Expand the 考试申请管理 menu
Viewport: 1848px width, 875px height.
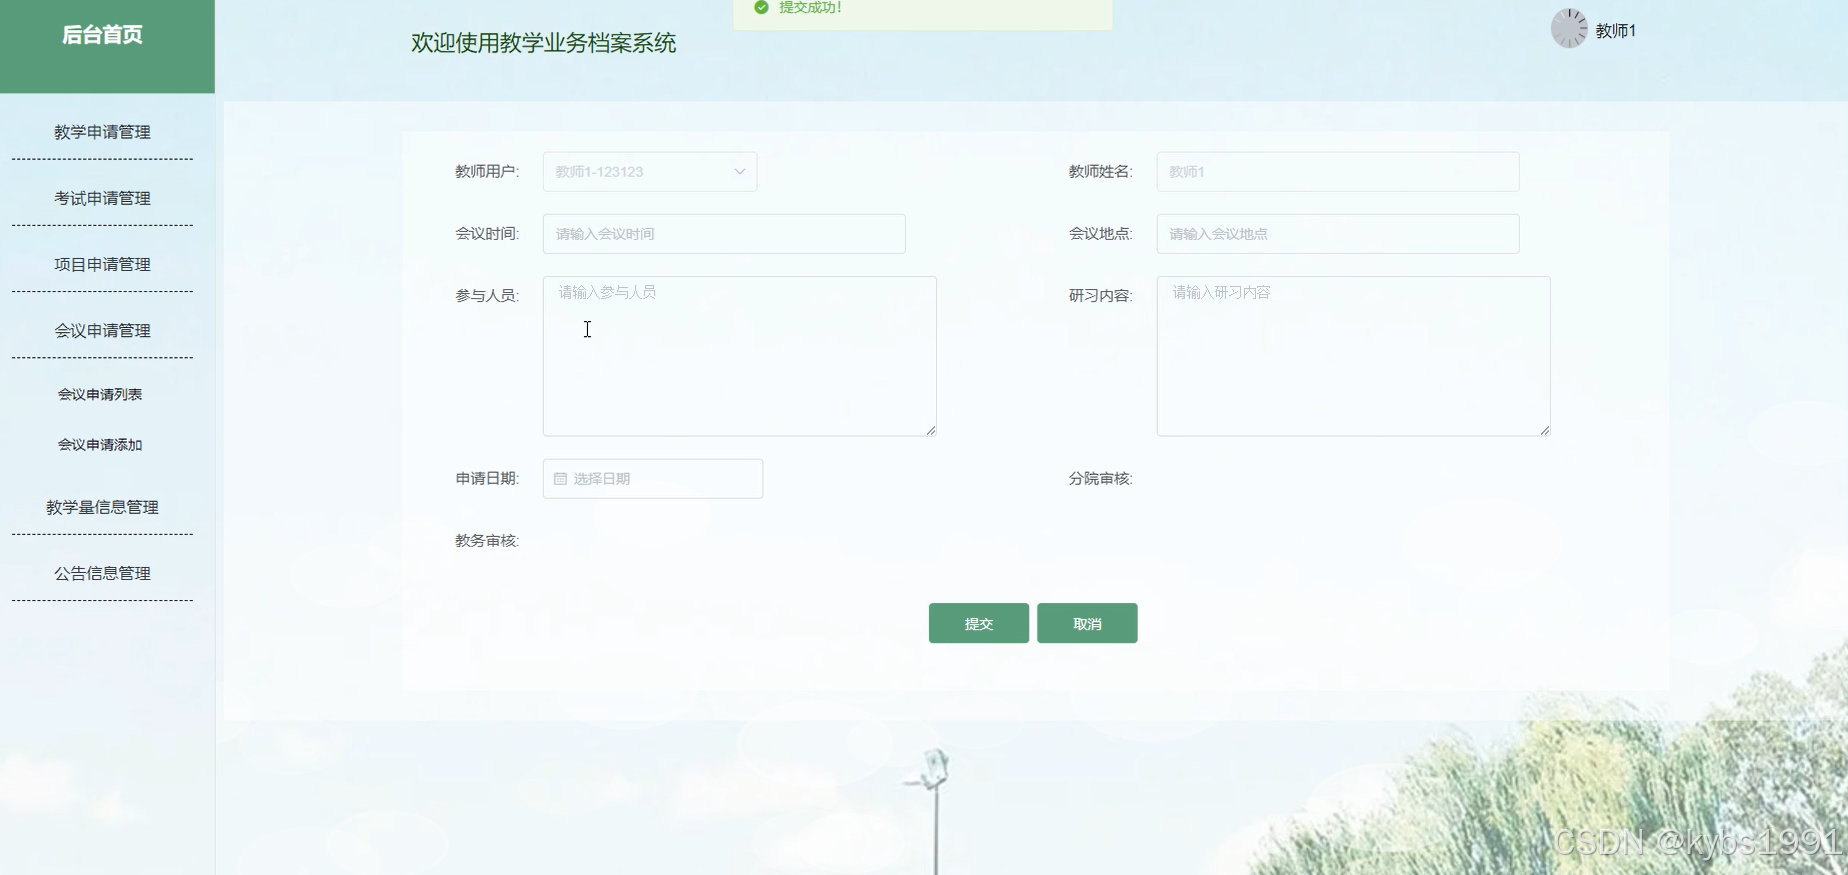click(x=102, y=198)
